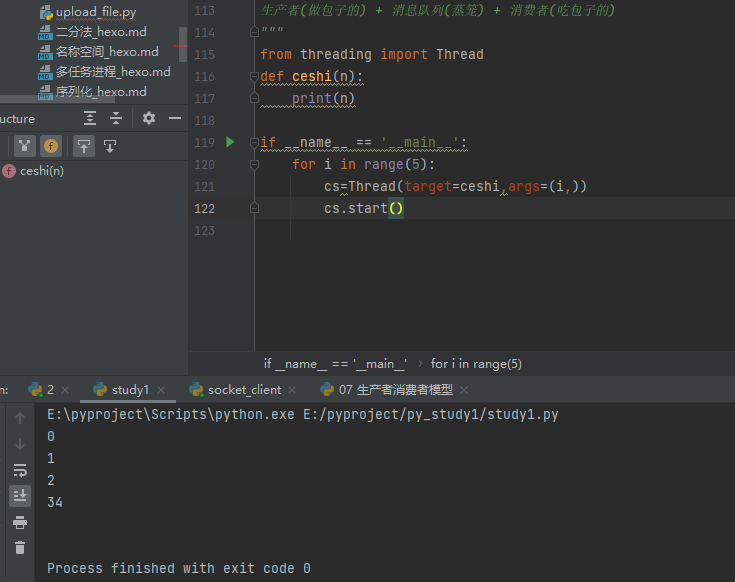
Task: Switch to socket_client run tab
Action: click(x=244, y=390)
